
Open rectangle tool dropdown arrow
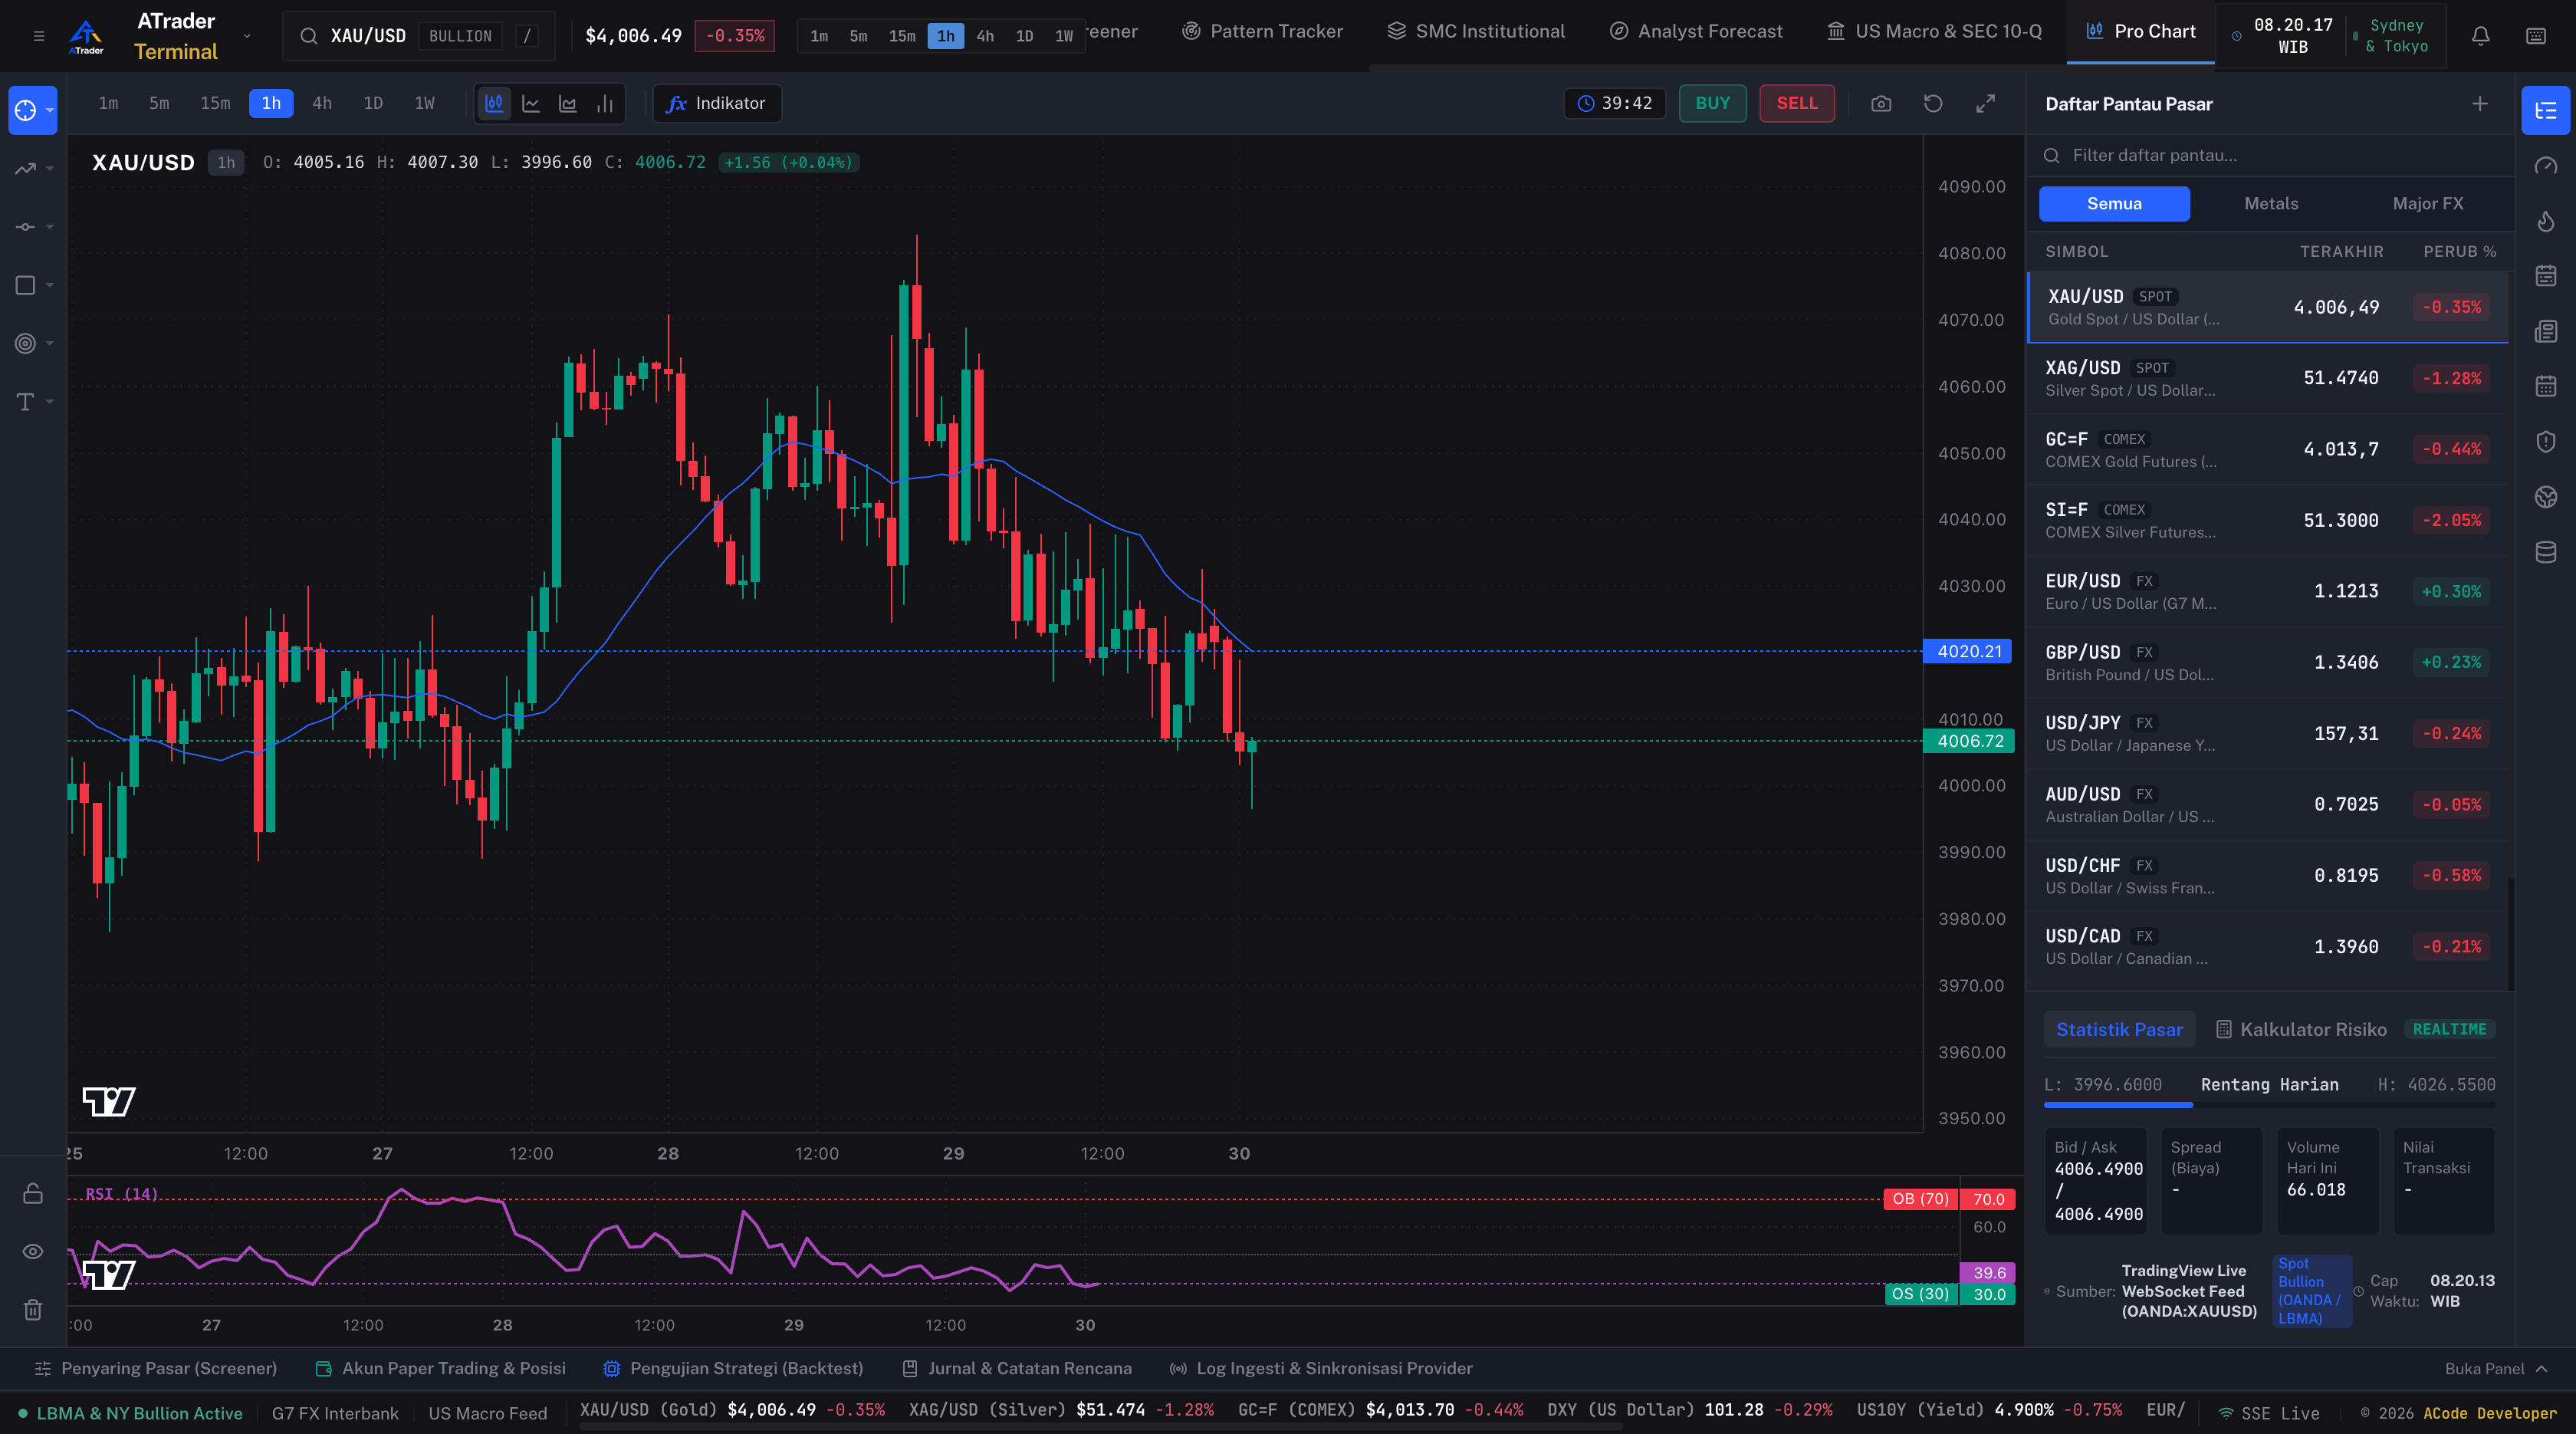click(x=50, y=285)
